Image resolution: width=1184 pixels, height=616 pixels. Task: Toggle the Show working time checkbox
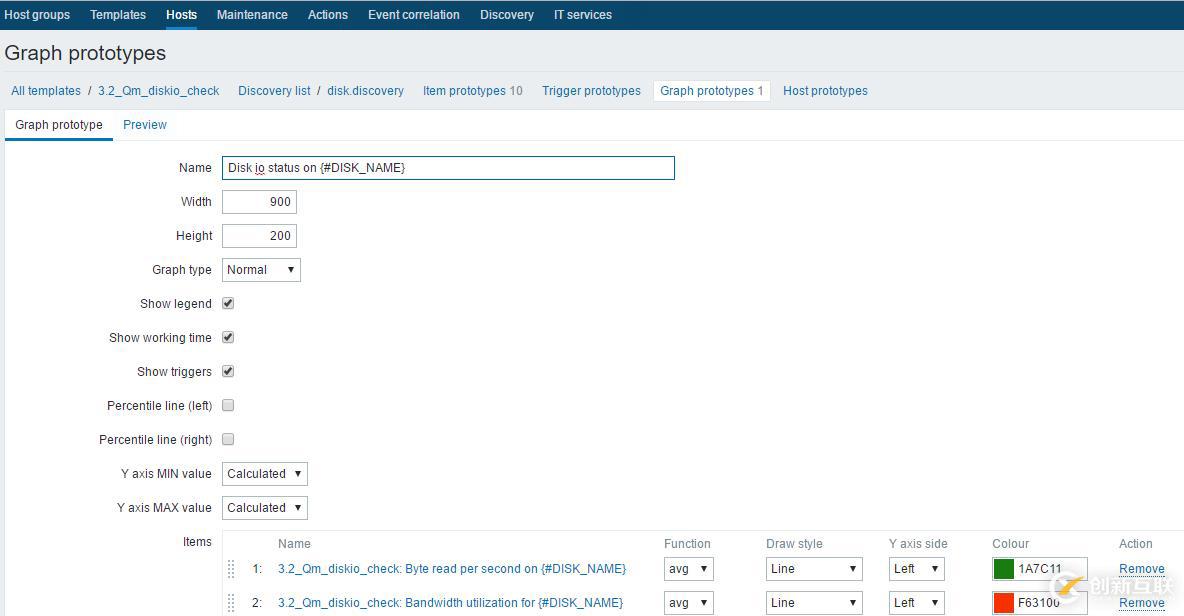point(228,337)
